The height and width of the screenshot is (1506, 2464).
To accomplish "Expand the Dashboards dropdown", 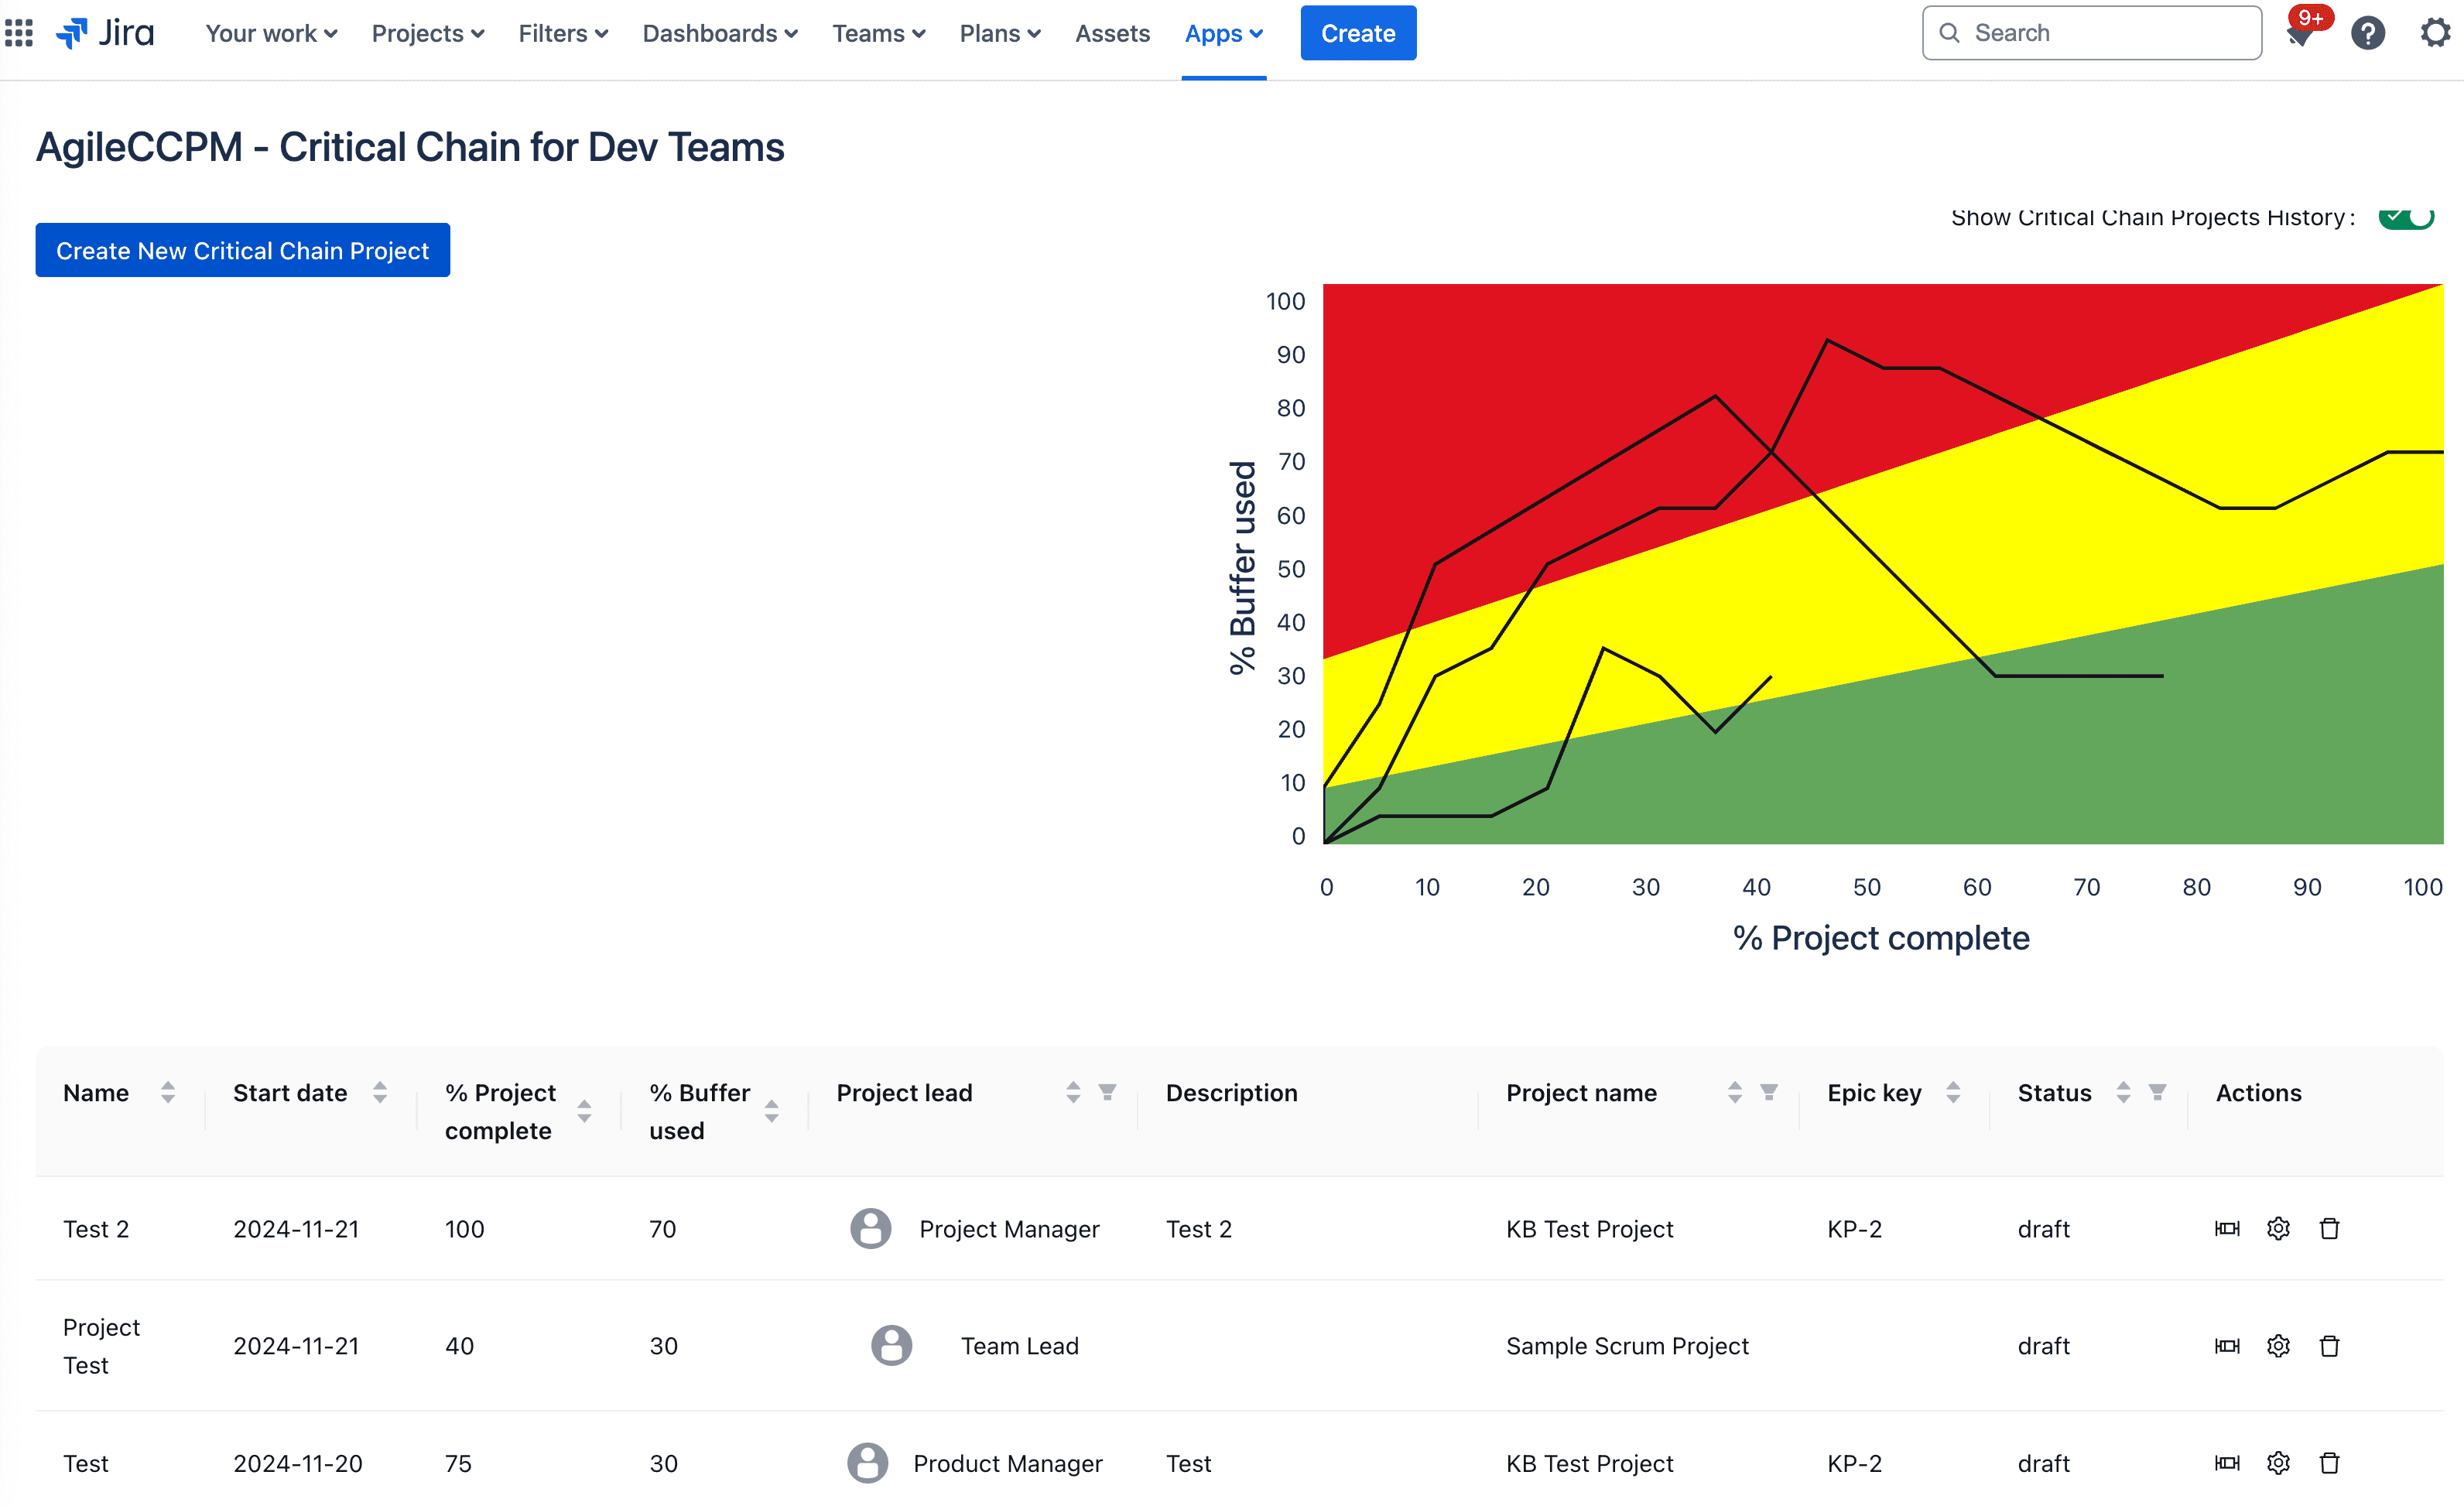I will tap(719, 33).
